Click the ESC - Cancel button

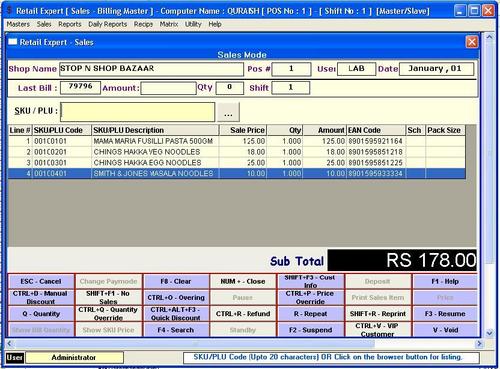tap(41, 281)
